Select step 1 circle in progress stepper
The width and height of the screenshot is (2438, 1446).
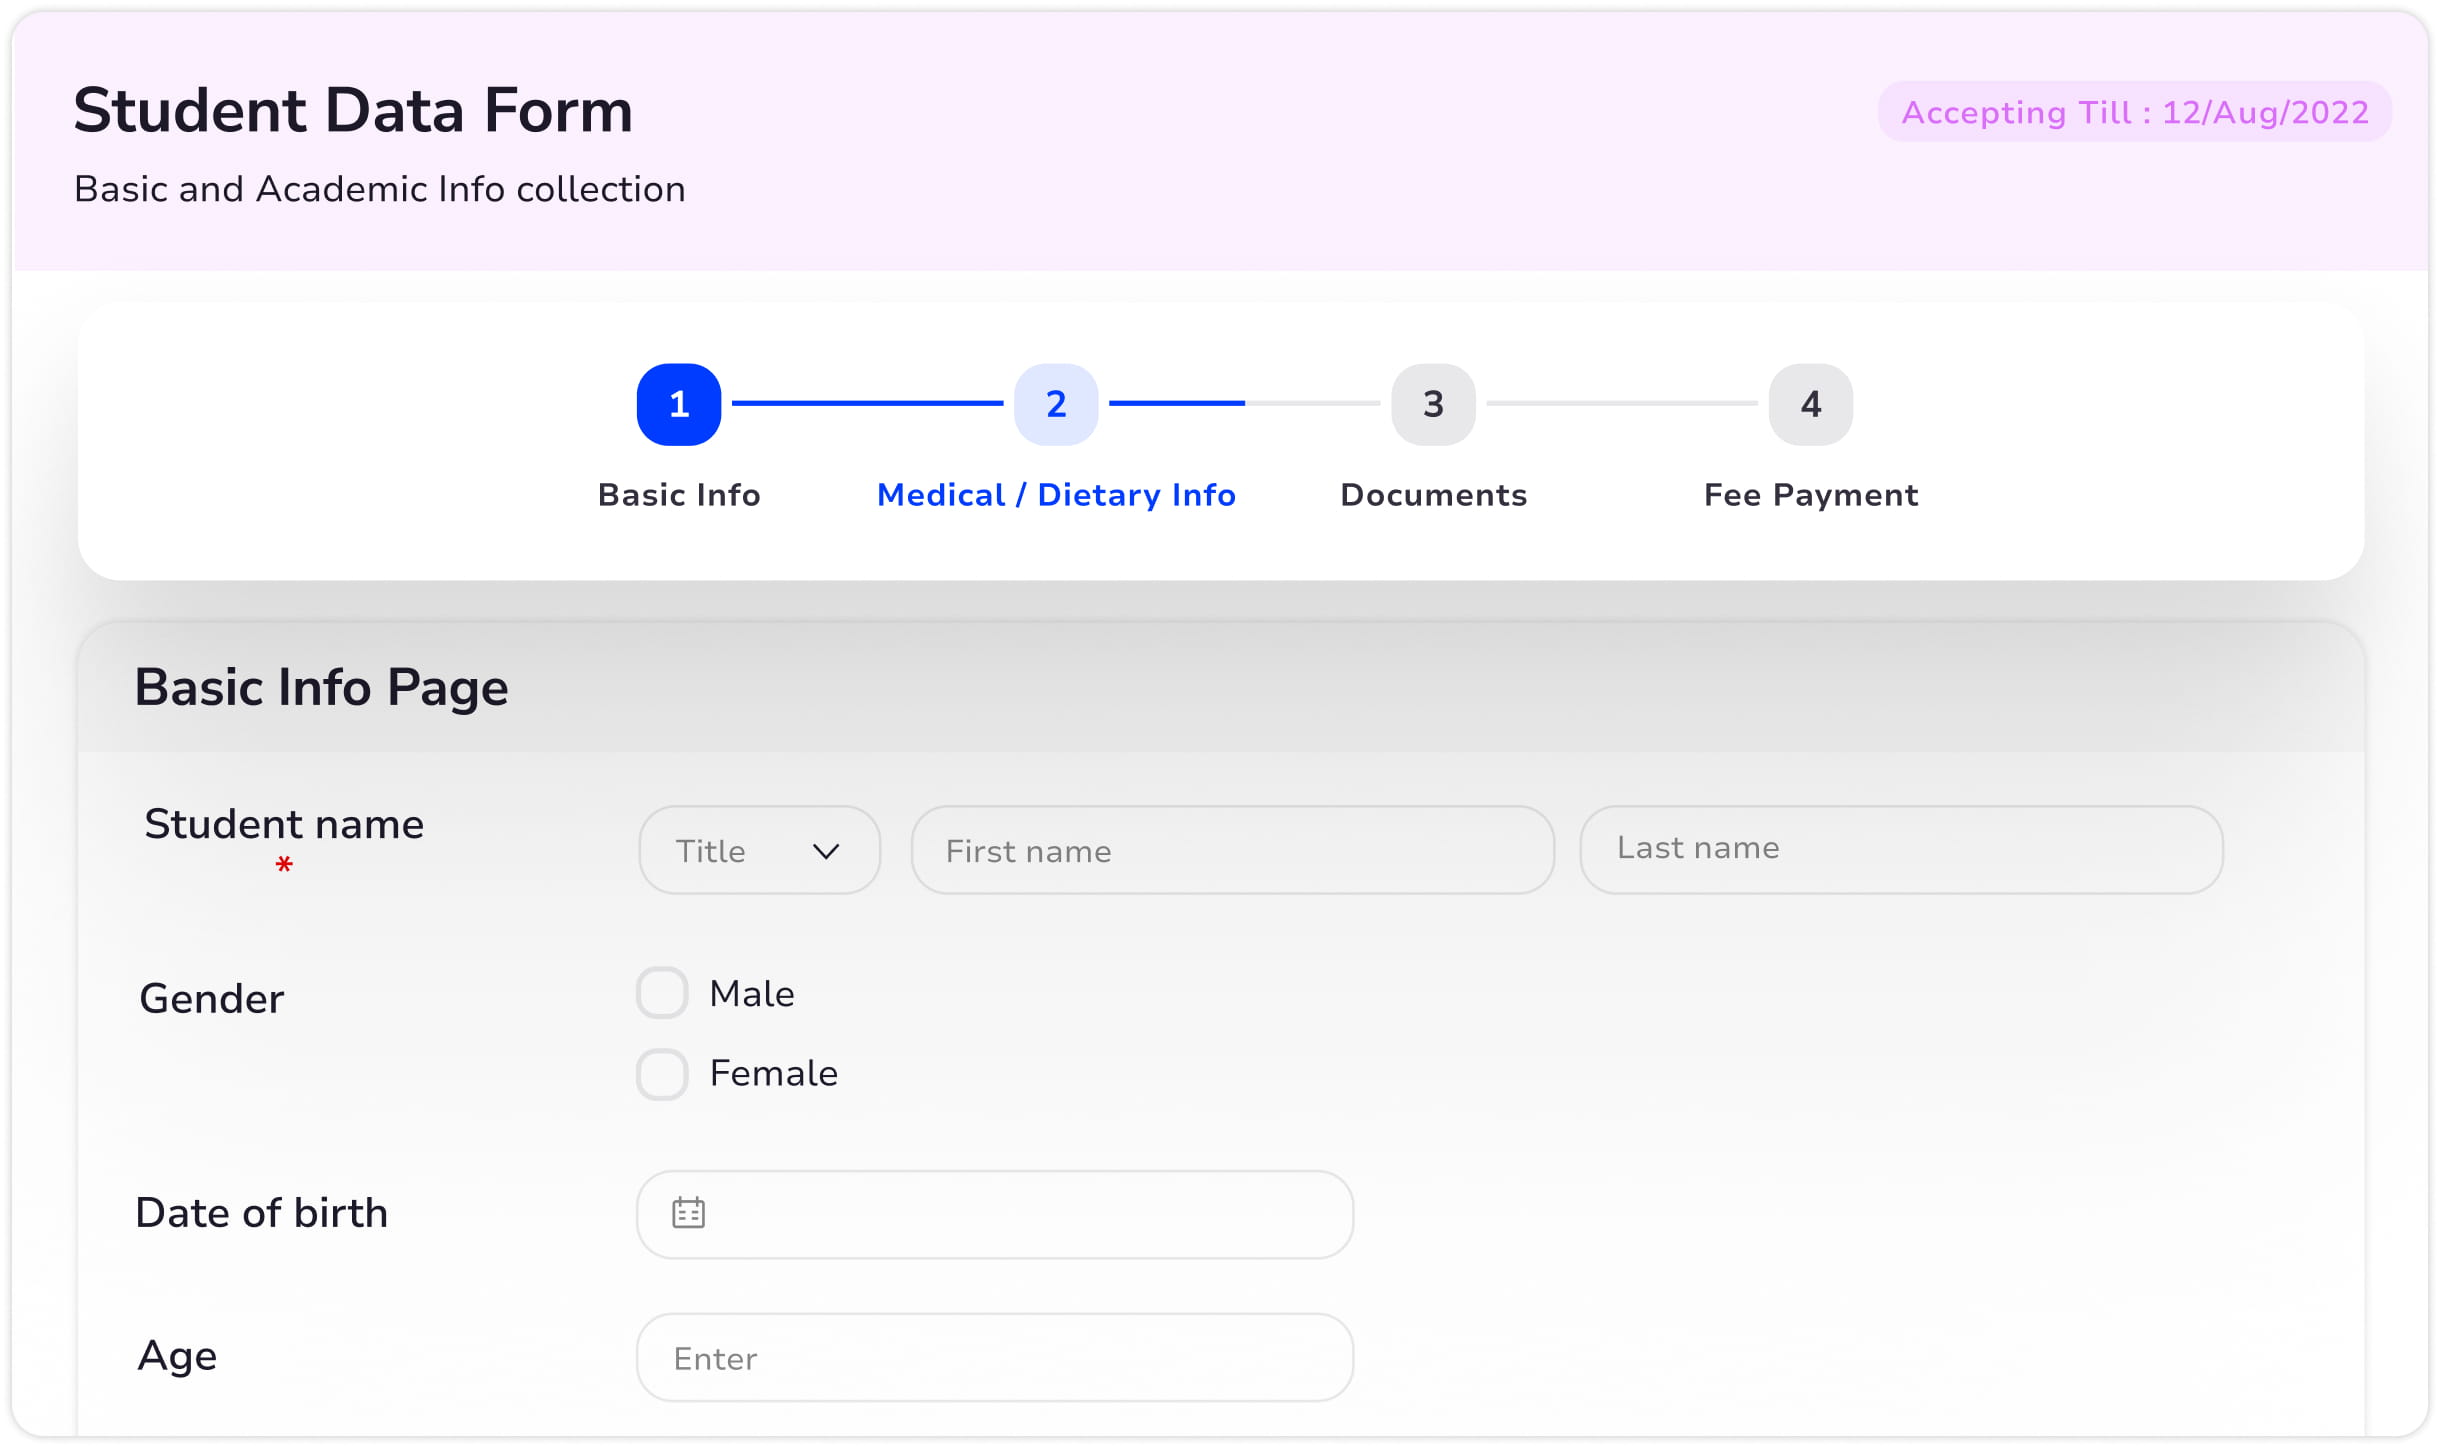679,404
